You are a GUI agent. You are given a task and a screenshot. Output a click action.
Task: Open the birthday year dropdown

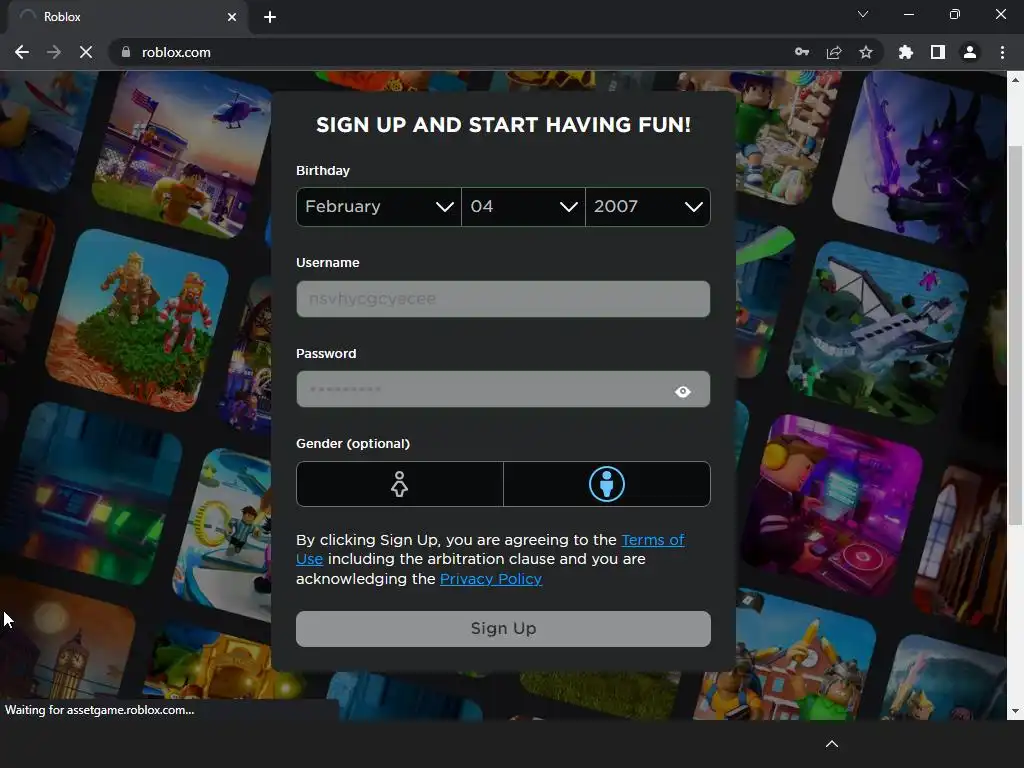point(648,207)
